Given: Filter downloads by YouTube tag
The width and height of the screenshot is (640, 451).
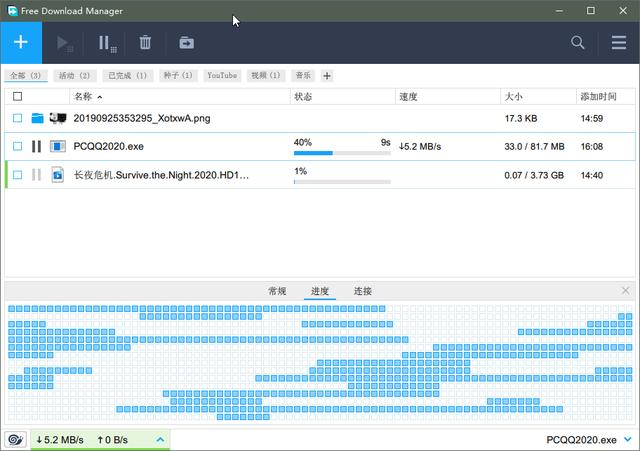Looking at the screenshot, I should click(222, 76).
